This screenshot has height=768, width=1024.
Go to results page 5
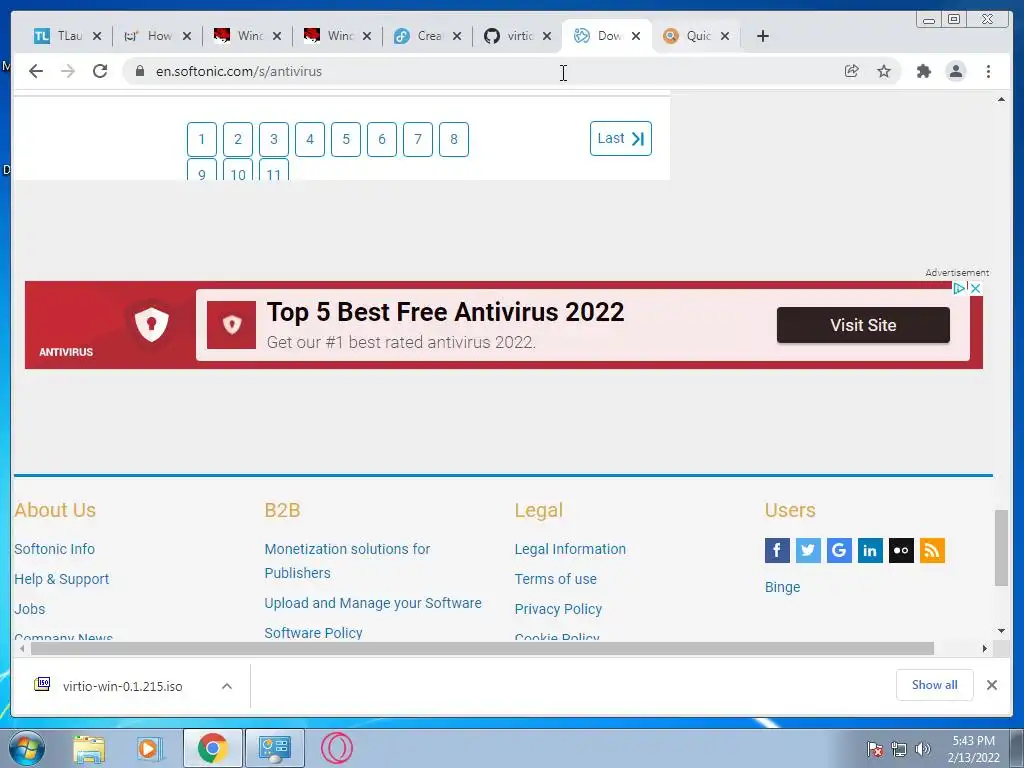[346, 139]
